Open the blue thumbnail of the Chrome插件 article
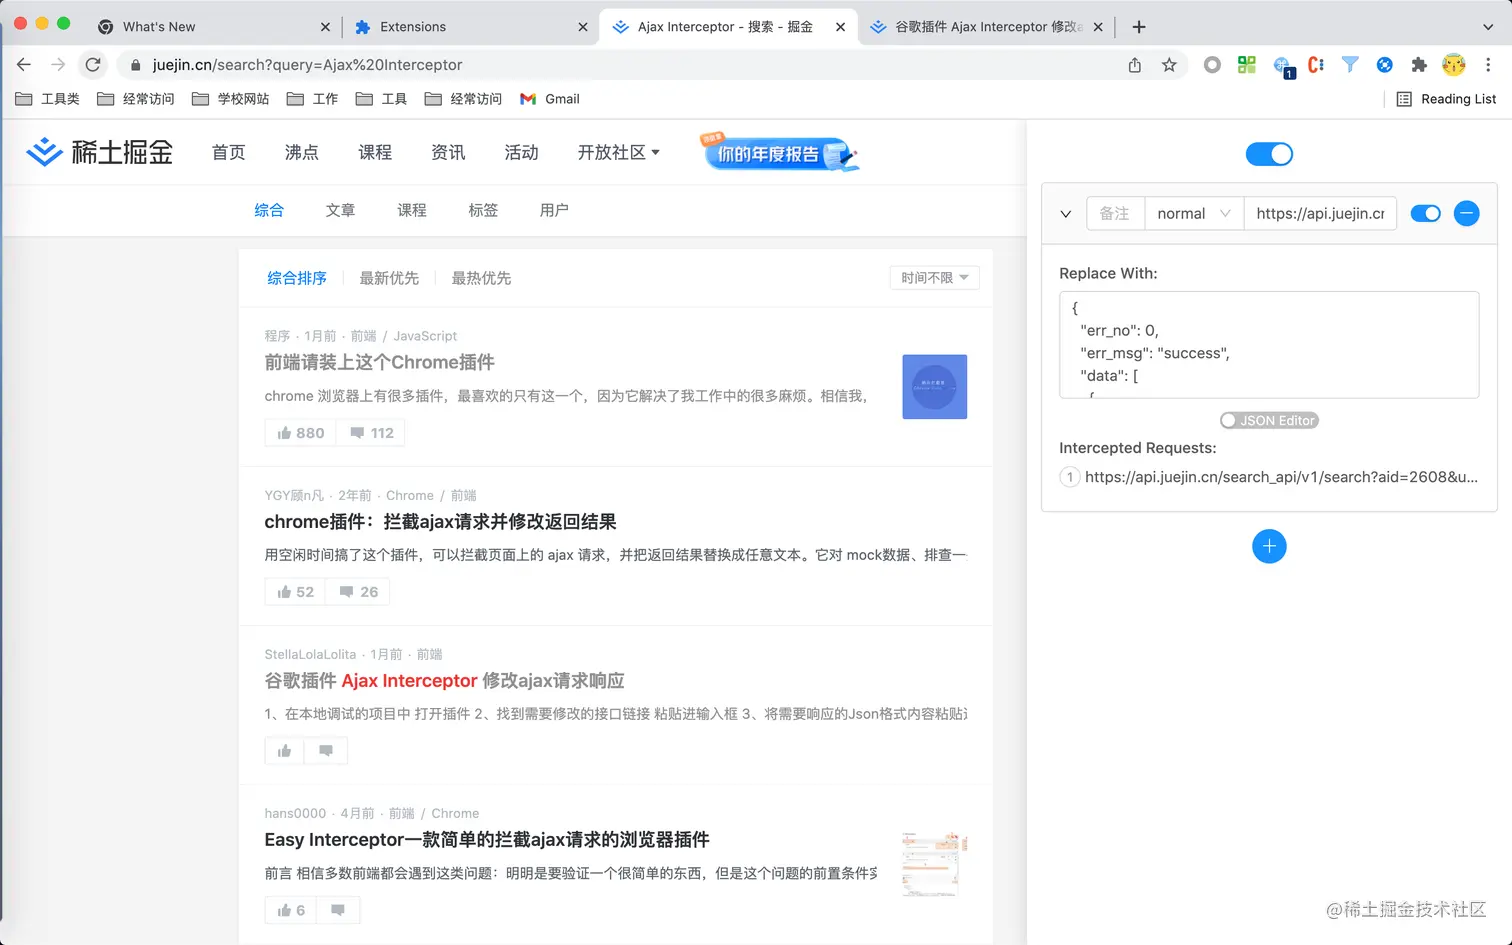The image size is (1512, 945). coord(934,387)
